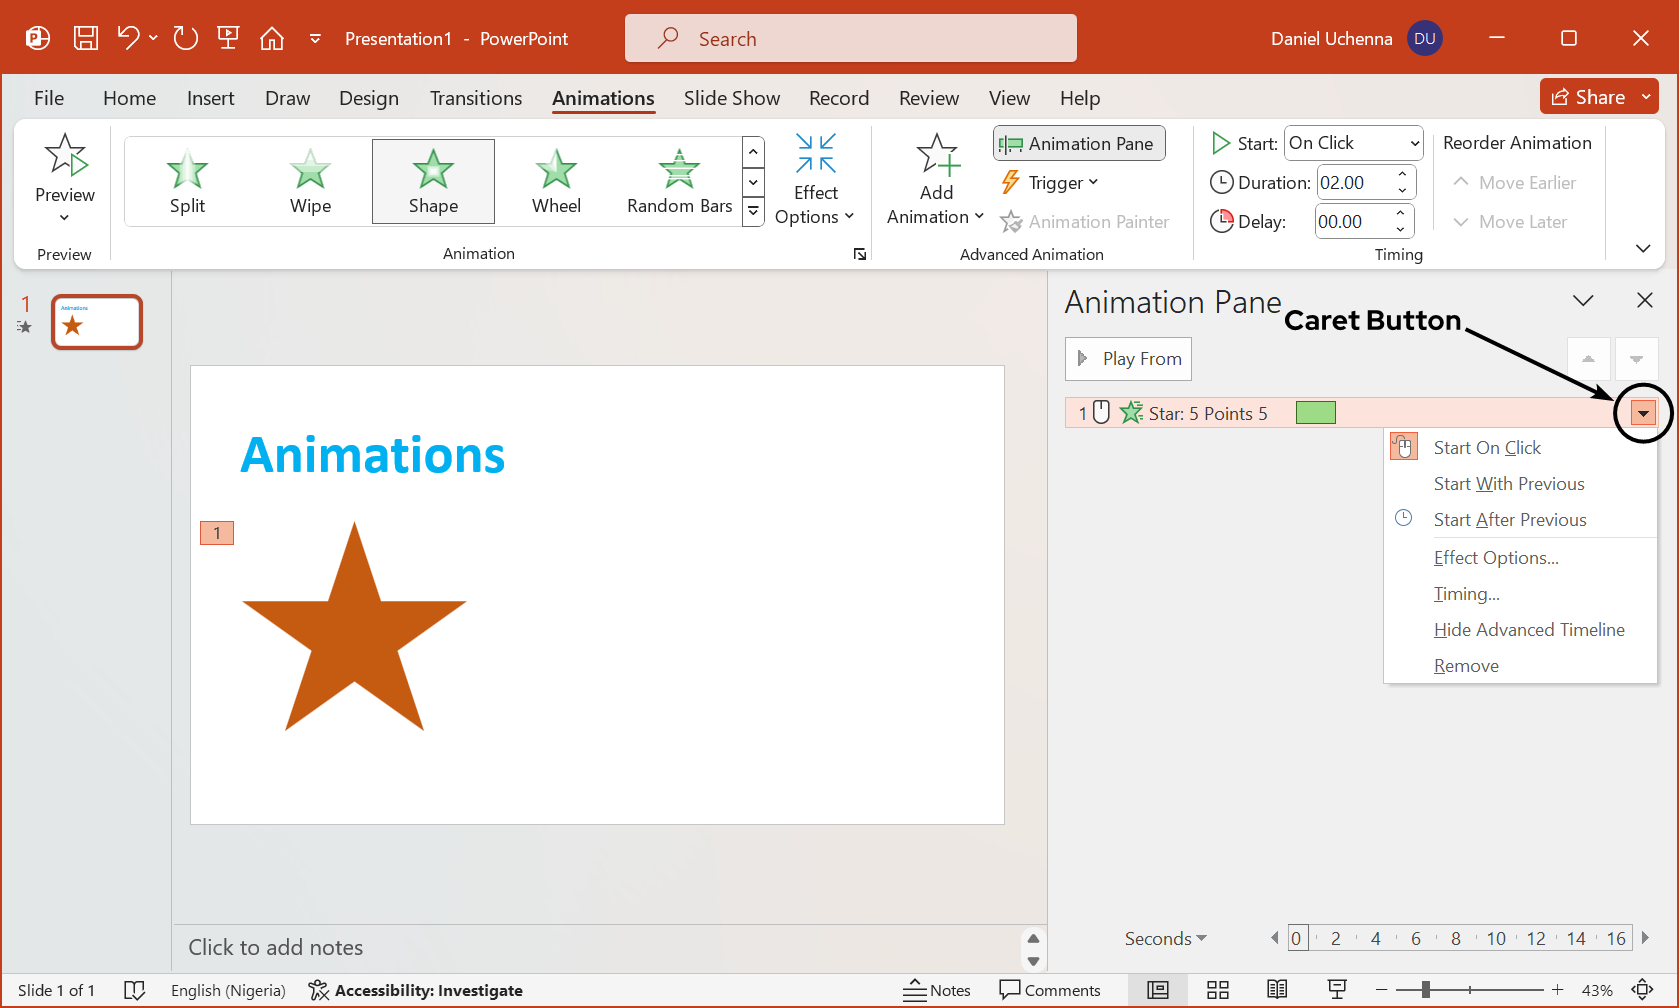Select the Split animation effect
The width and height of the screenshot is (1679, 1008).
pyautogui.click(x=187, y=182)
